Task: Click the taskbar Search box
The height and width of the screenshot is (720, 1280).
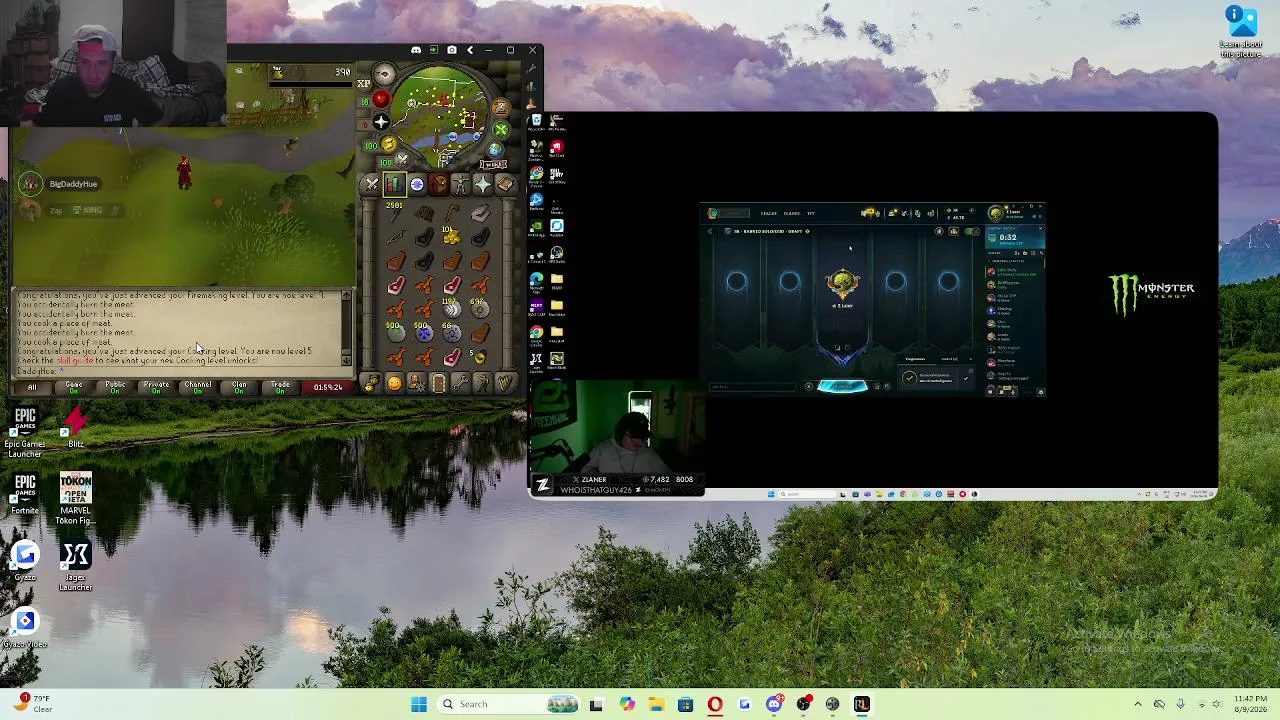Action: (x=509, y=704)
